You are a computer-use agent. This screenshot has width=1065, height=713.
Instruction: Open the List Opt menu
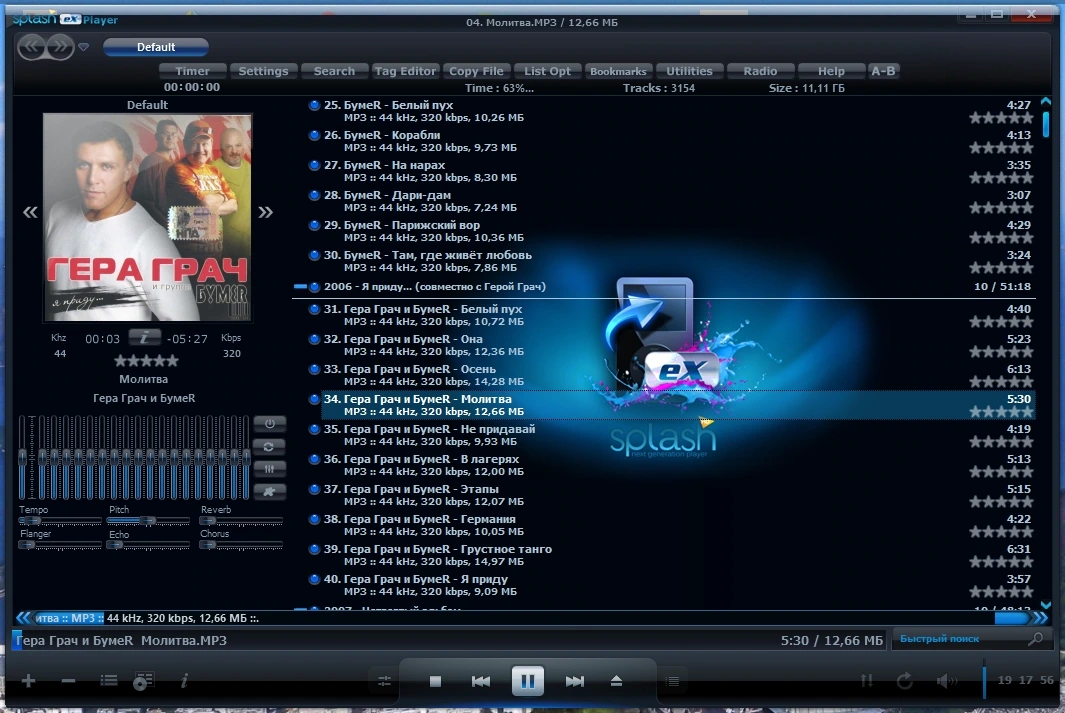tap(547, 71)
